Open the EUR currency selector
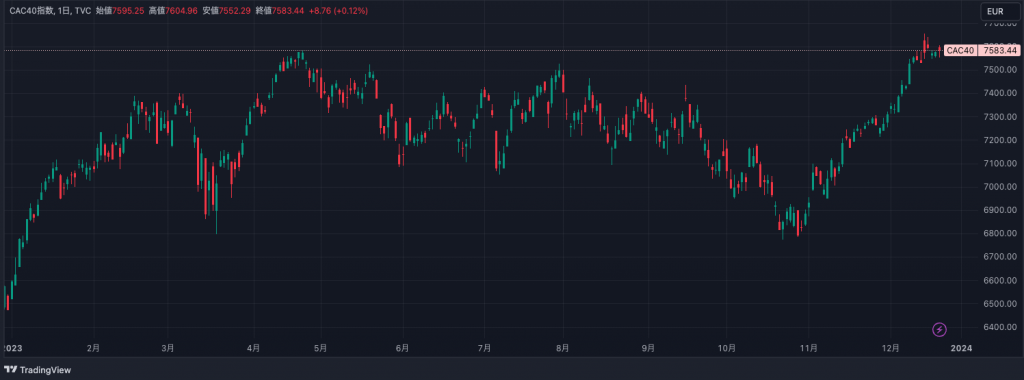Image resolution: width=1024 pixels, height=380 pixels. [x=999, y=11]
